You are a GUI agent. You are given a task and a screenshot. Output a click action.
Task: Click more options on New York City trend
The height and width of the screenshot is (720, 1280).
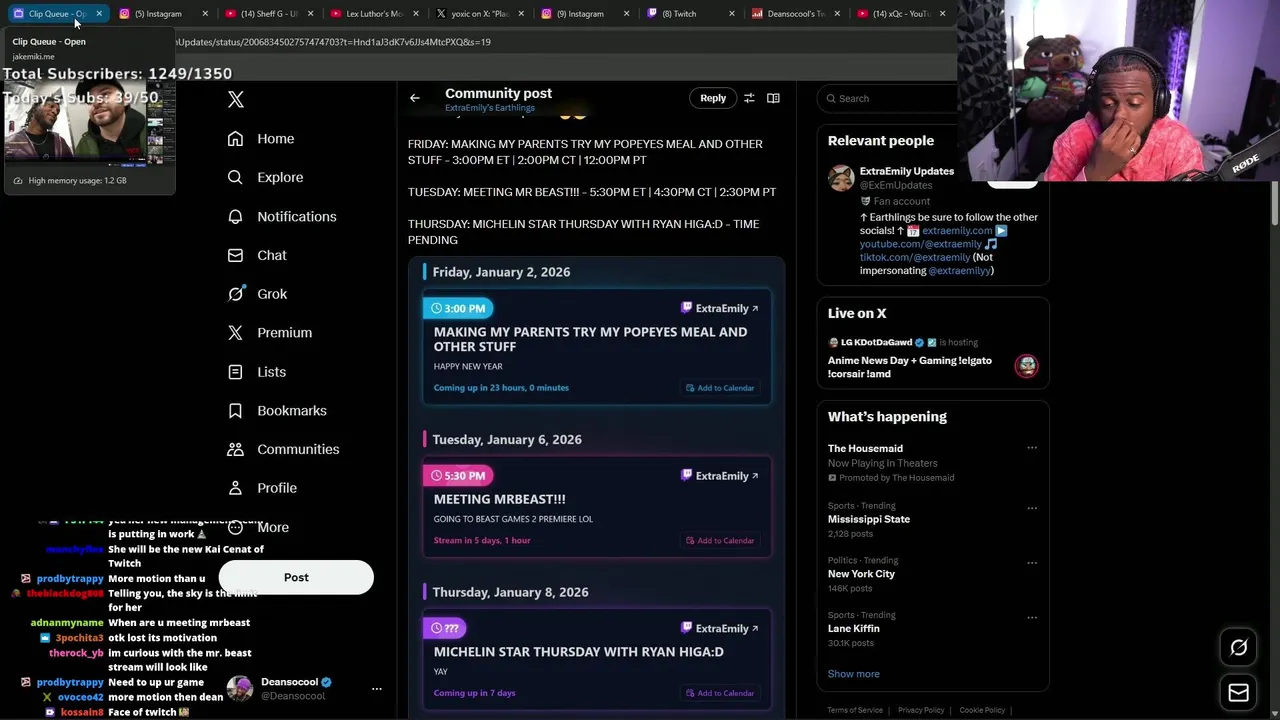[x=1032, y=562]
